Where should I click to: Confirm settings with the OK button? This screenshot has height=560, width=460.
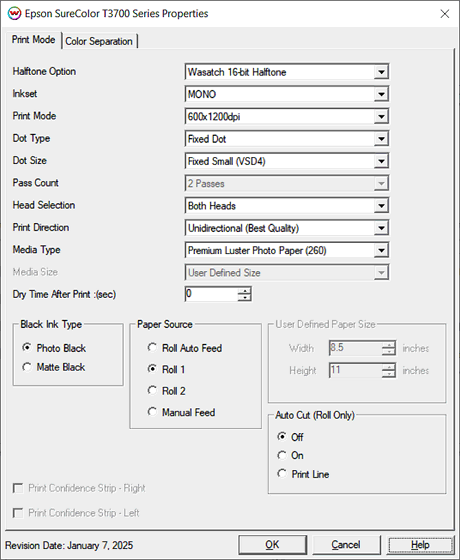[x=272, y=545]
